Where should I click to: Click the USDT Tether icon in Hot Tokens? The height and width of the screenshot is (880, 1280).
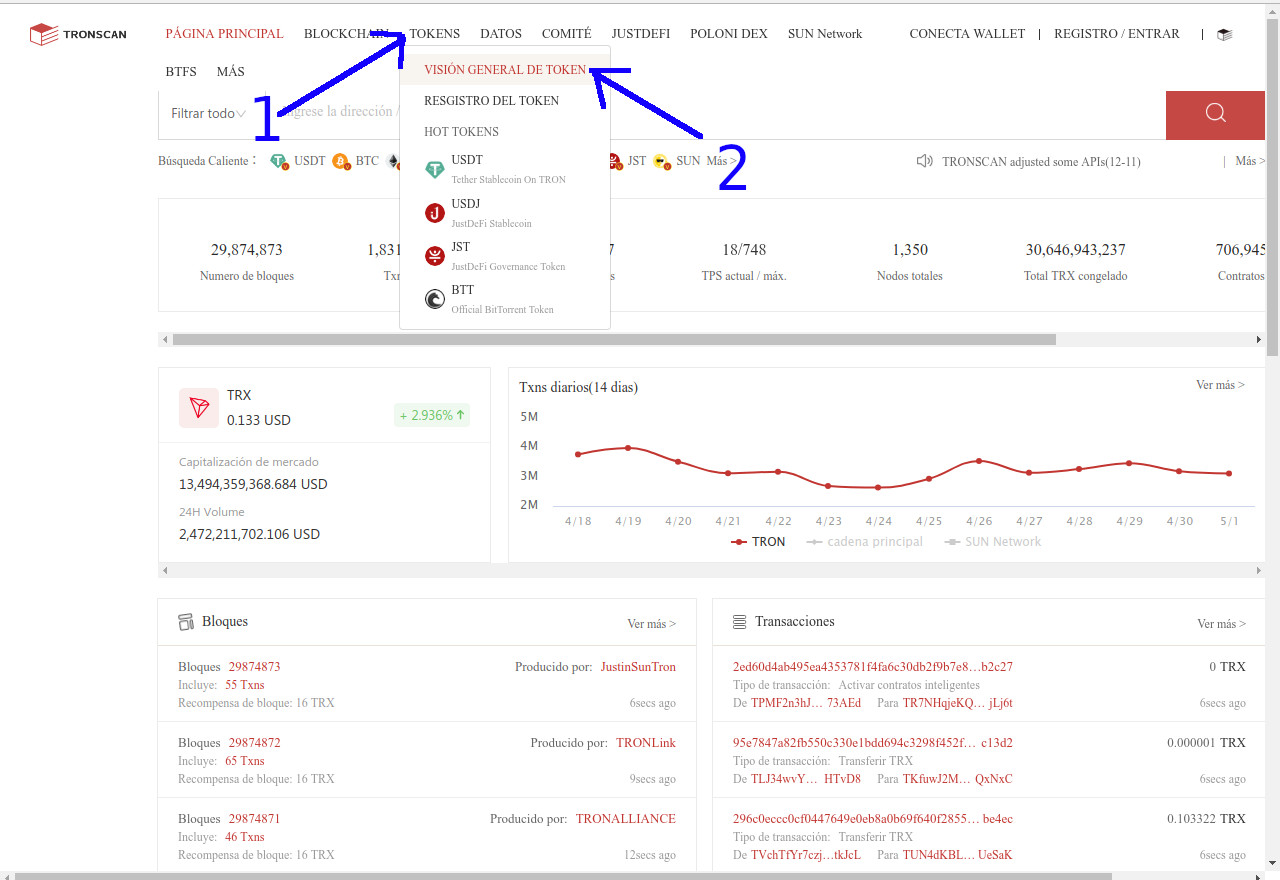tap(435, 169)
